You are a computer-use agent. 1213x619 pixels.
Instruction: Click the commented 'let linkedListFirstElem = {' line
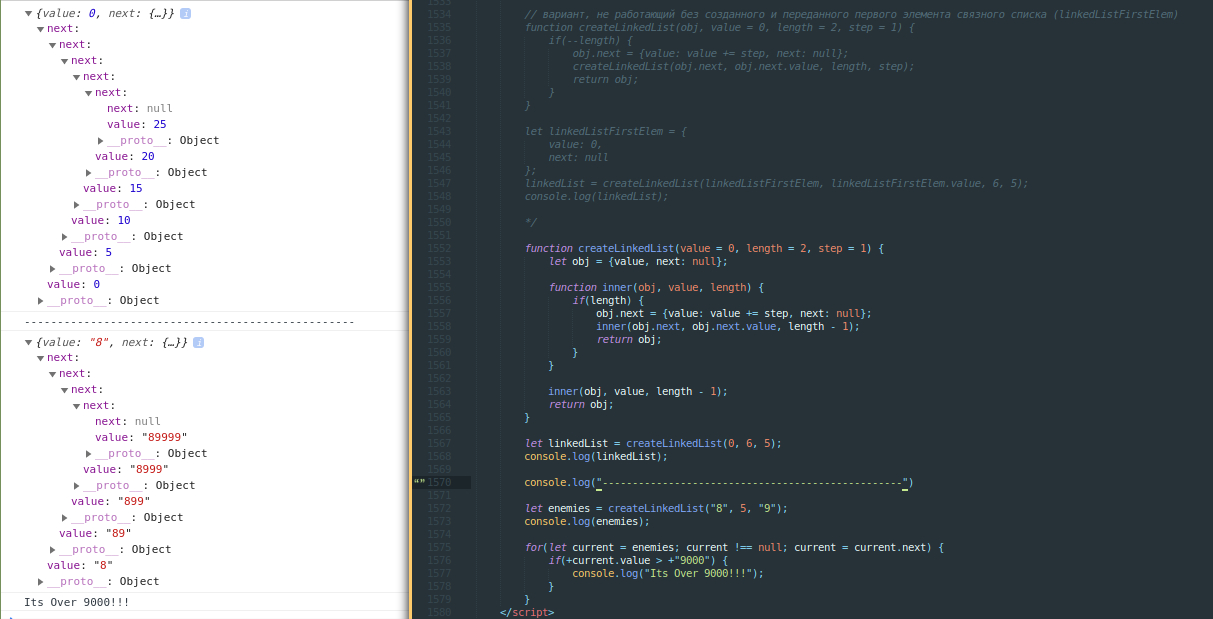tap(606, 132)
